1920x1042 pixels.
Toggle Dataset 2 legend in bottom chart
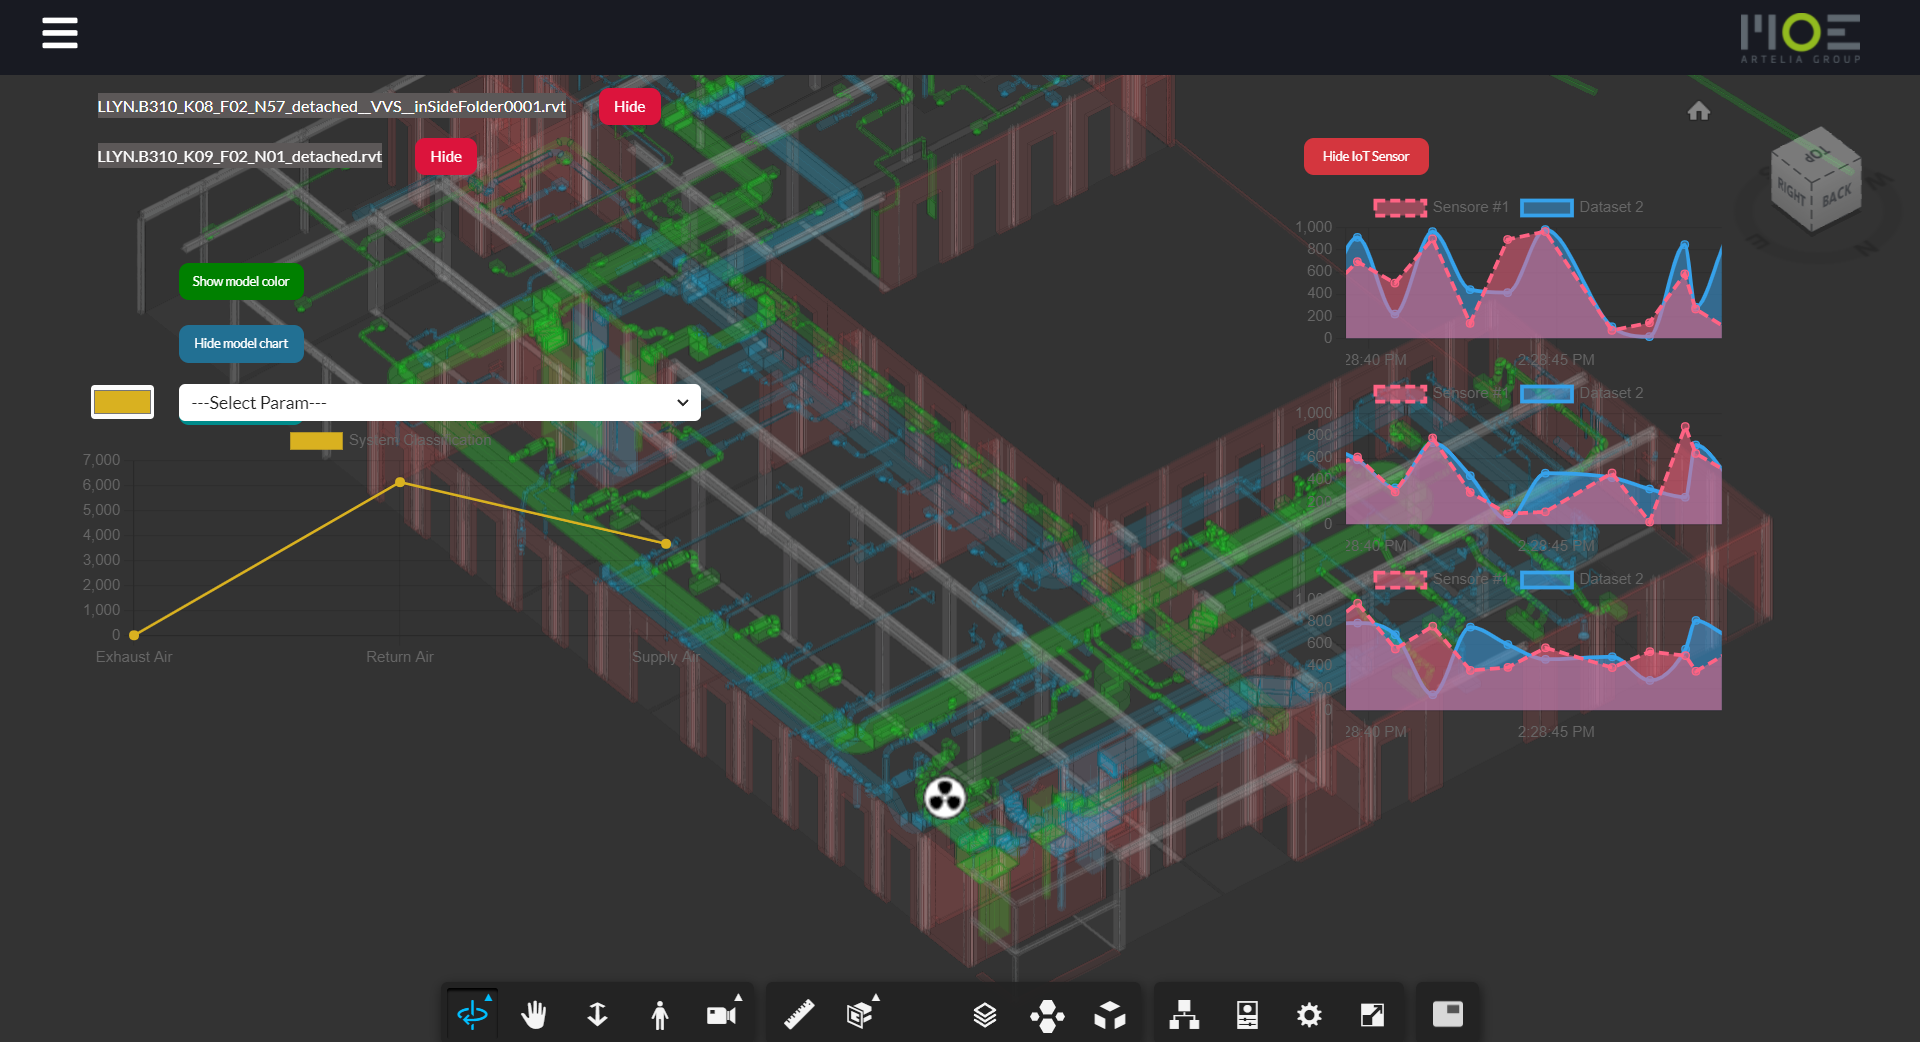[x=1582, y=579]
